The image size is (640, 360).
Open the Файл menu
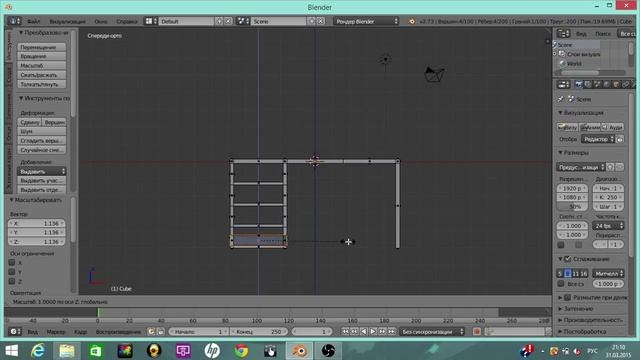[x=34, y=21]
